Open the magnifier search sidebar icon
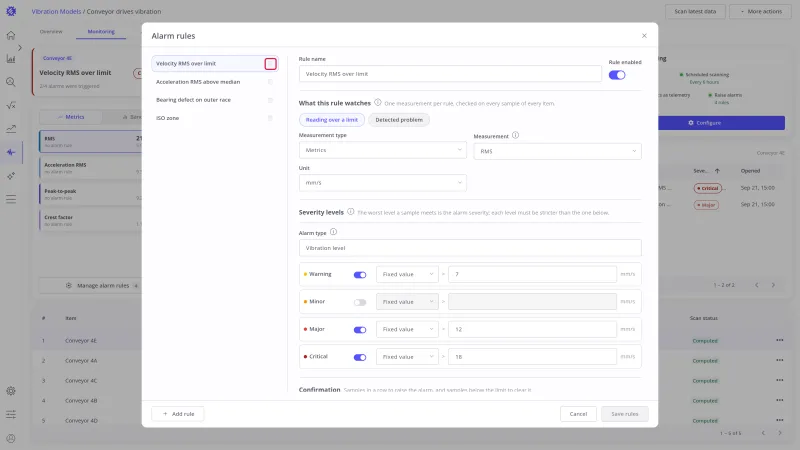This screenshot has height=450, width=800. click(11, 82)
